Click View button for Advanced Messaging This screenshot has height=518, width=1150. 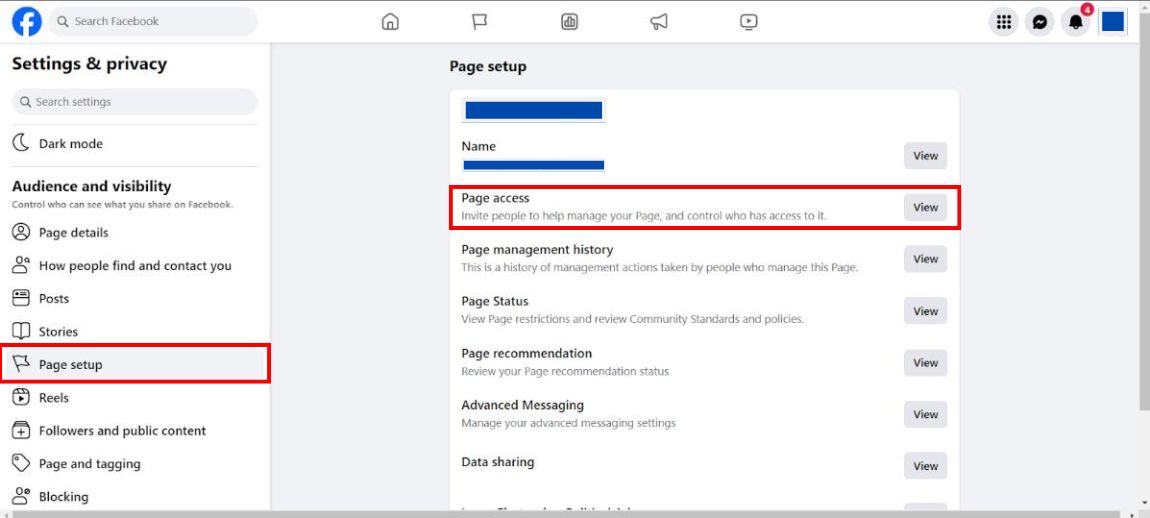(925, 415)
